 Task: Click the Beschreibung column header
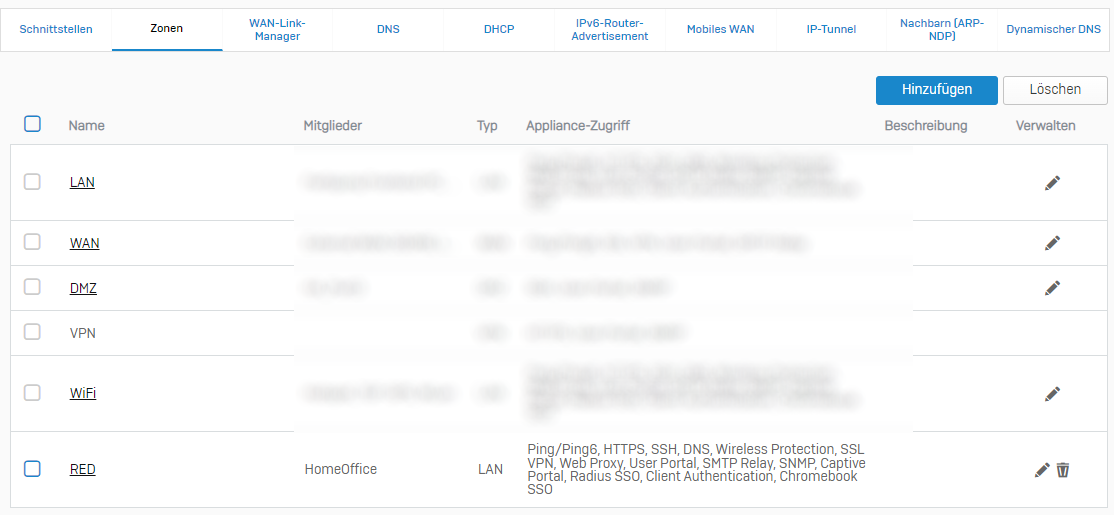pyautogui.click(x=926, y=126)
